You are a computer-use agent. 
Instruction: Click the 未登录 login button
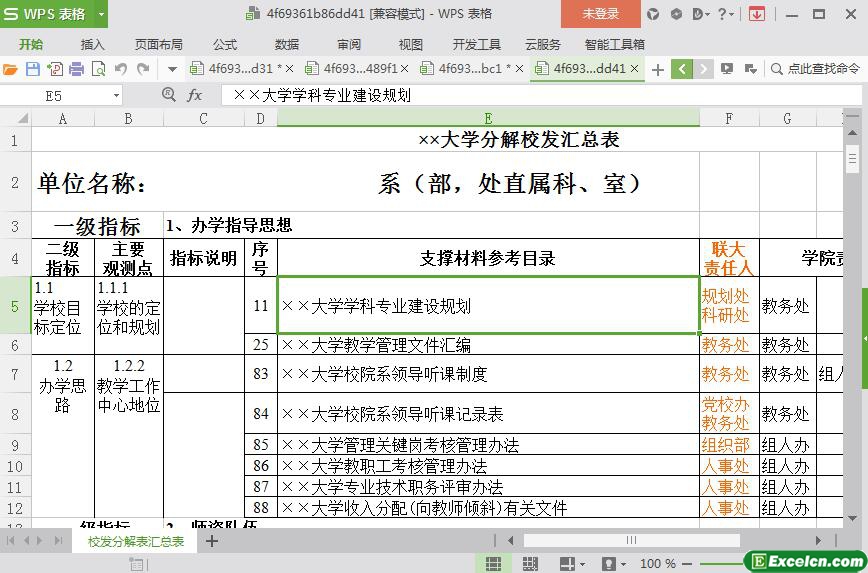click(x=600, y=14)
